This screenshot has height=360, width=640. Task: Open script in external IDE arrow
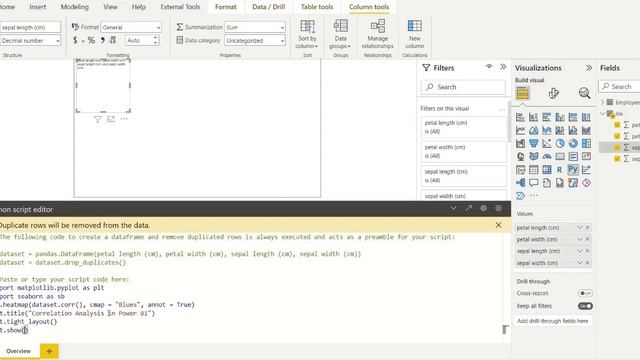click(468, 208)
